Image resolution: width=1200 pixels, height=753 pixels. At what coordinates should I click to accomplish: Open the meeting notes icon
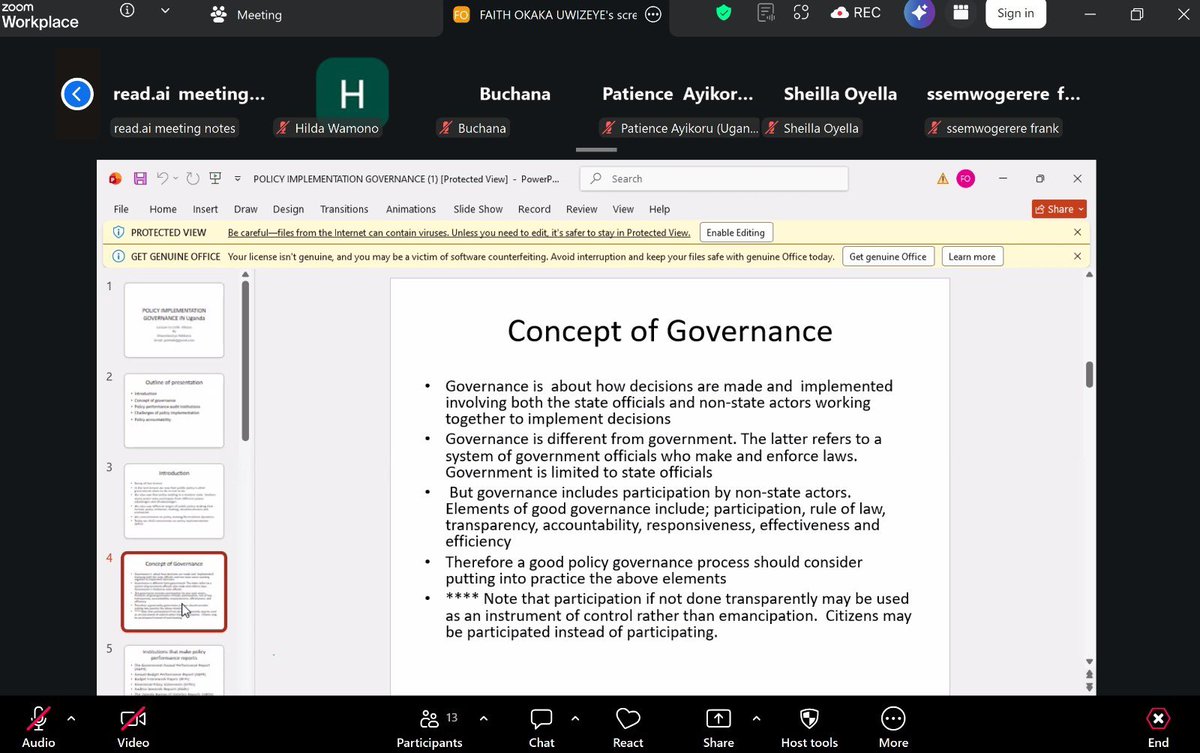pos(766,13)
